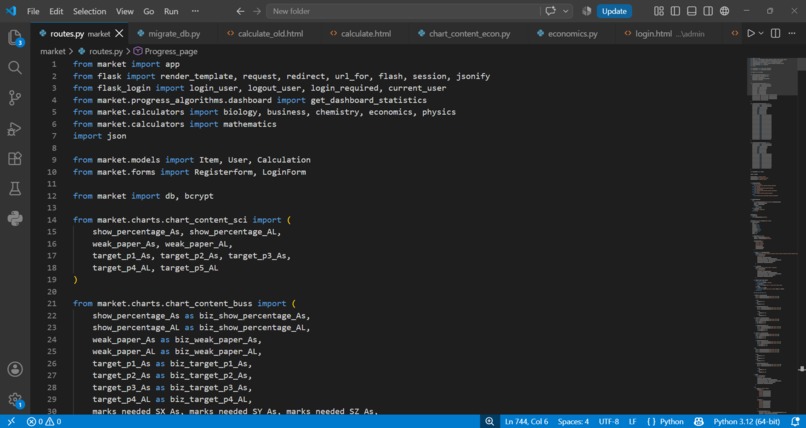Click get_dashboard_statistics on line 4
806x428 pixels.
point(369,100)
